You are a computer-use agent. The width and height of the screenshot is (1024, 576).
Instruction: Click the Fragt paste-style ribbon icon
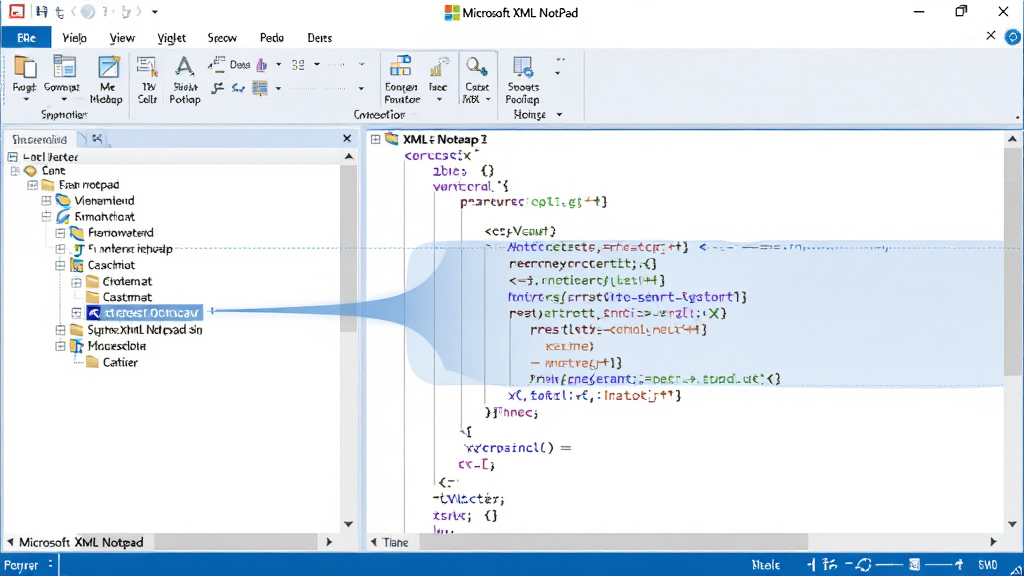[x=25, y=67]
